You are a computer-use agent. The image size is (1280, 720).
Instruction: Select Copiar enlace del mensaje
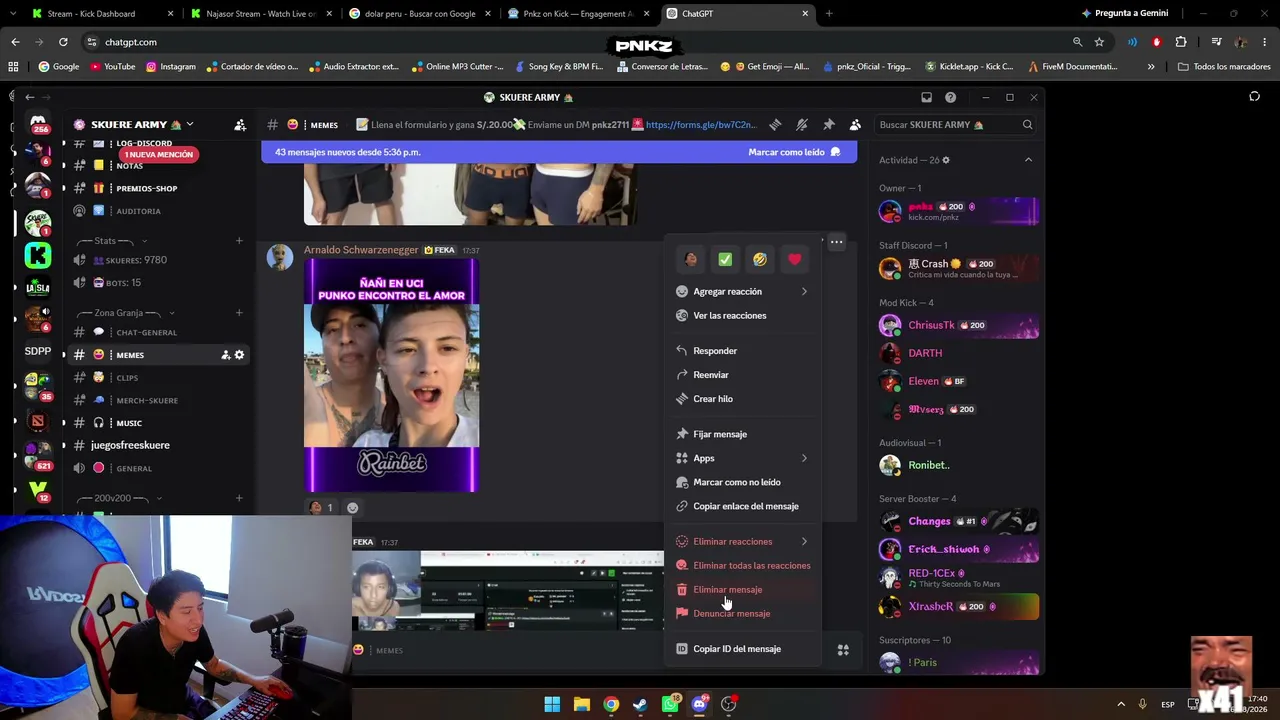click(x=741, y=507)
